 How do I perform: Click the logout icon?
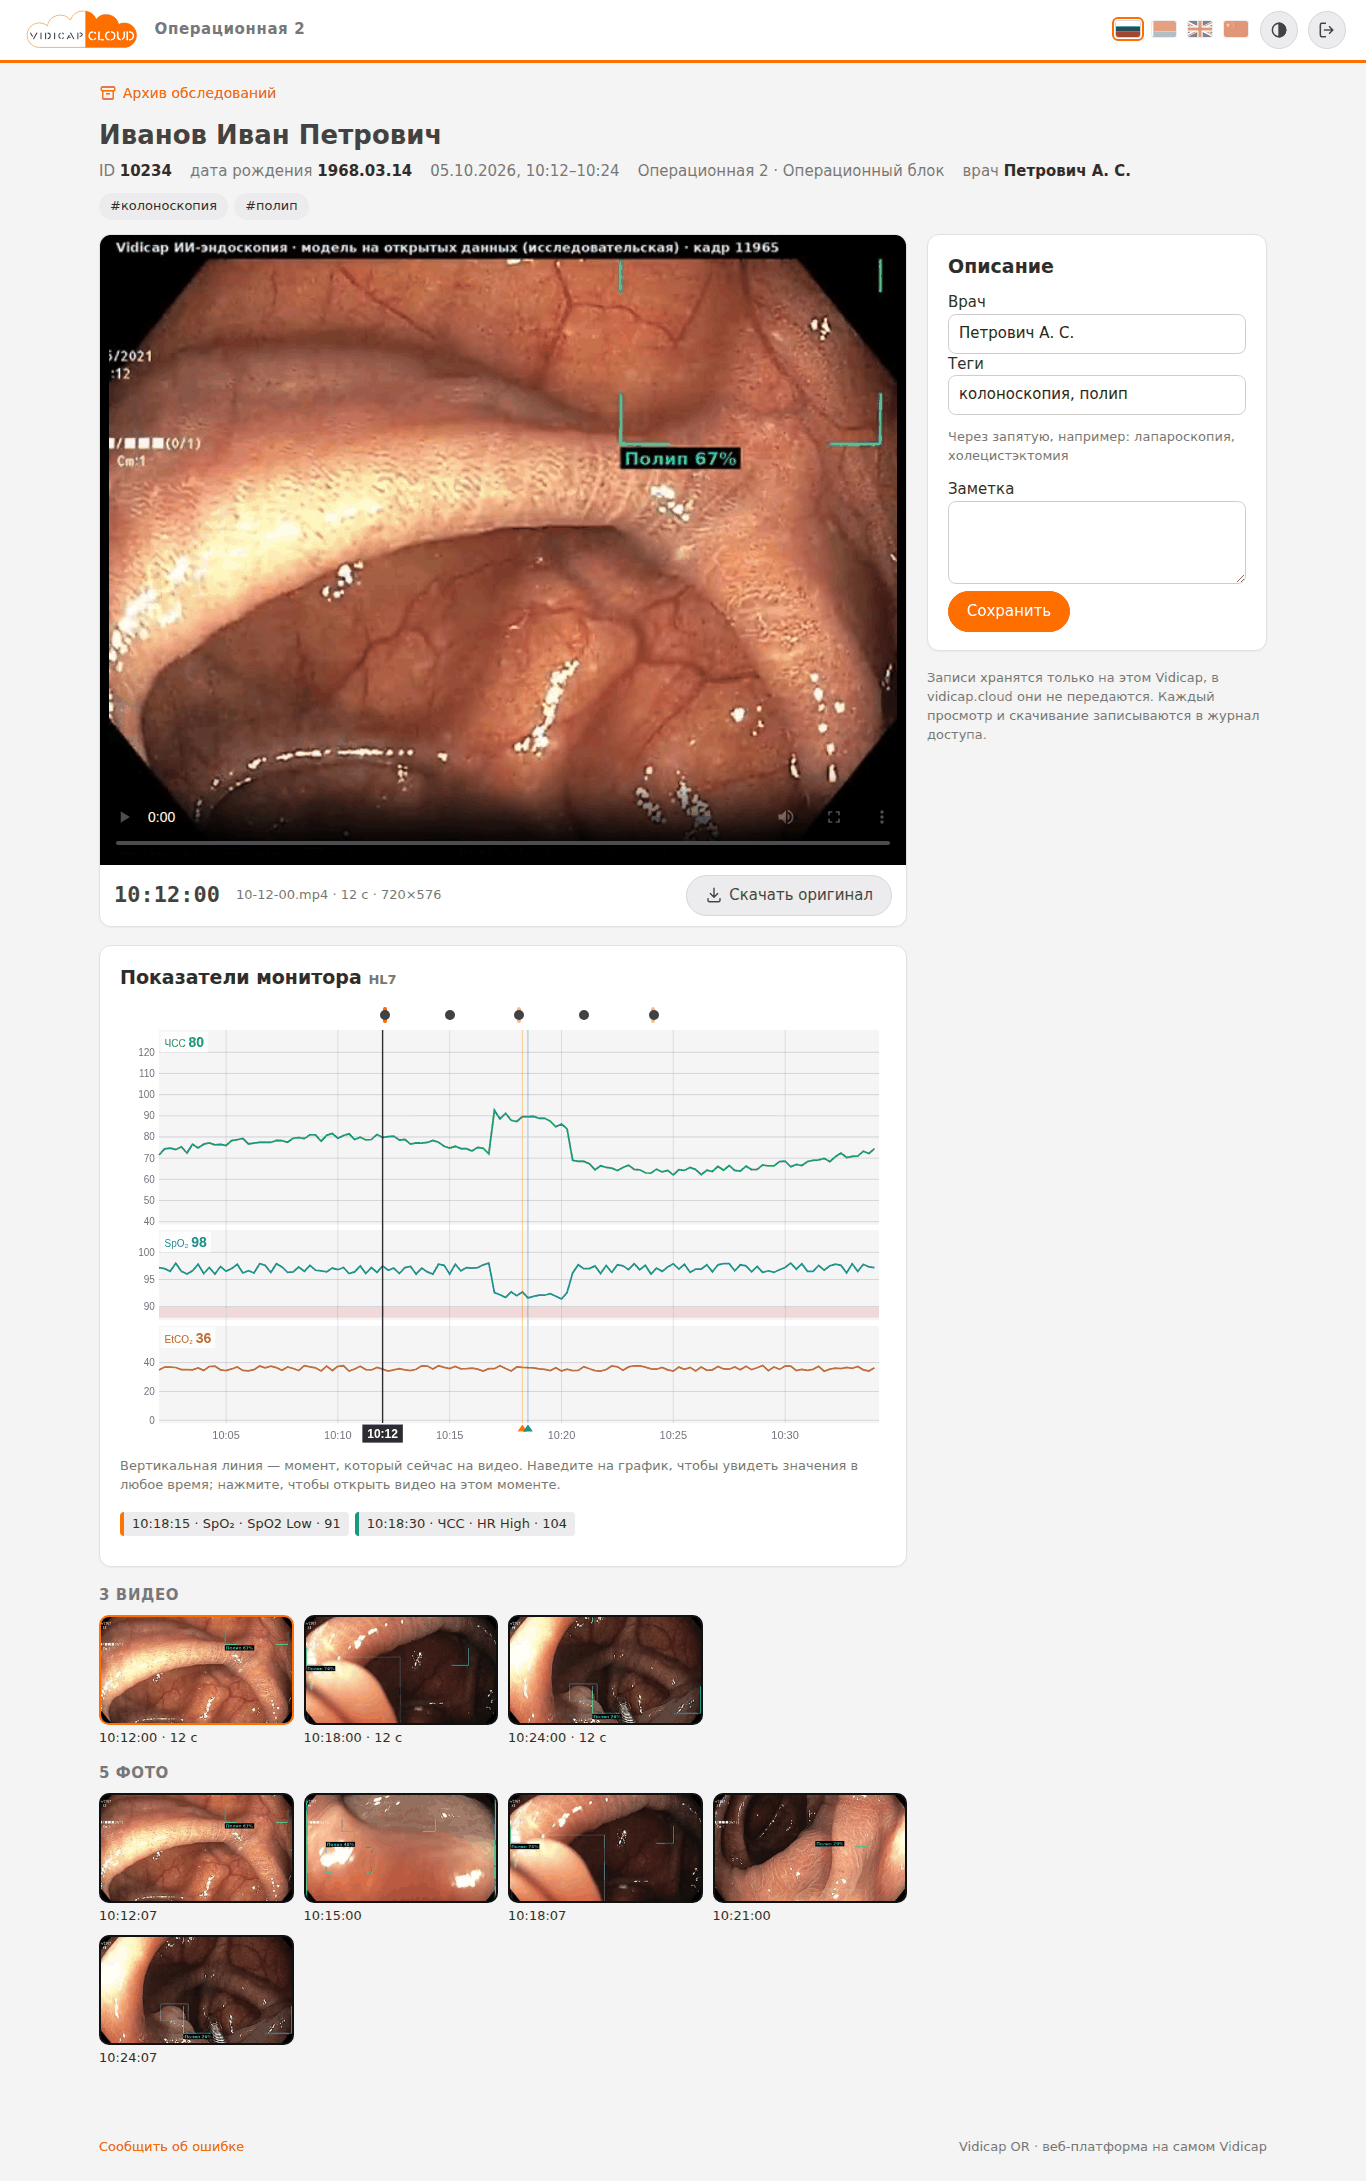(1327, 30)
